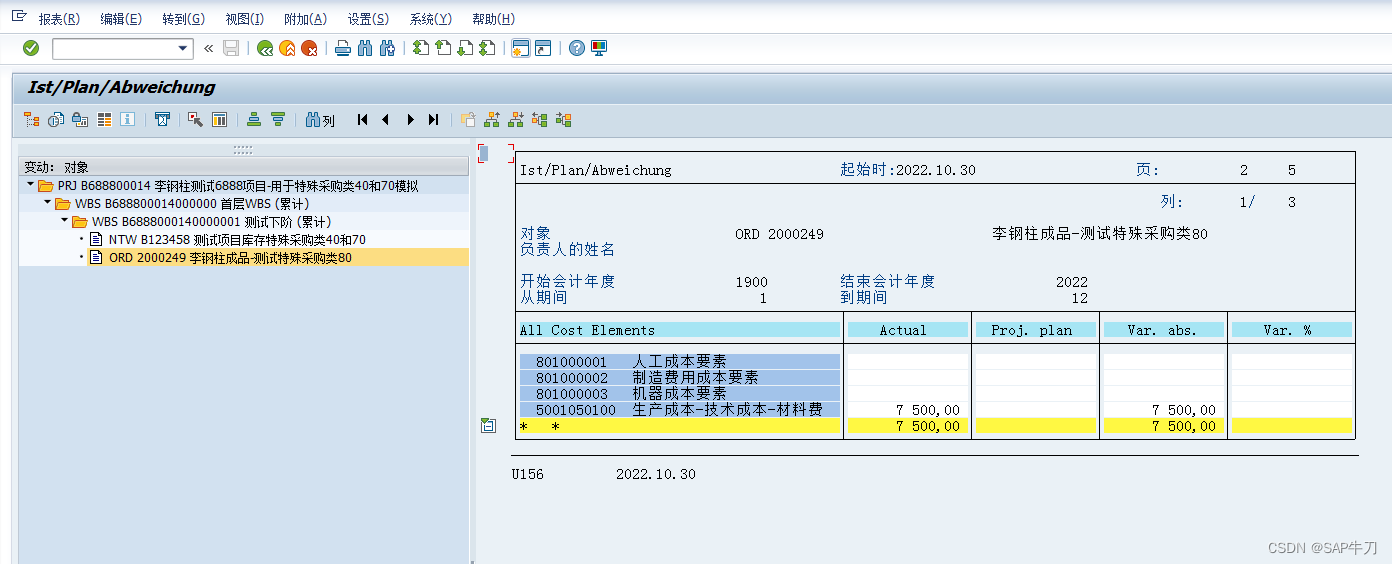Jump to last column with skip-forward arrow
1392x564 pixels.
point(433,120)
